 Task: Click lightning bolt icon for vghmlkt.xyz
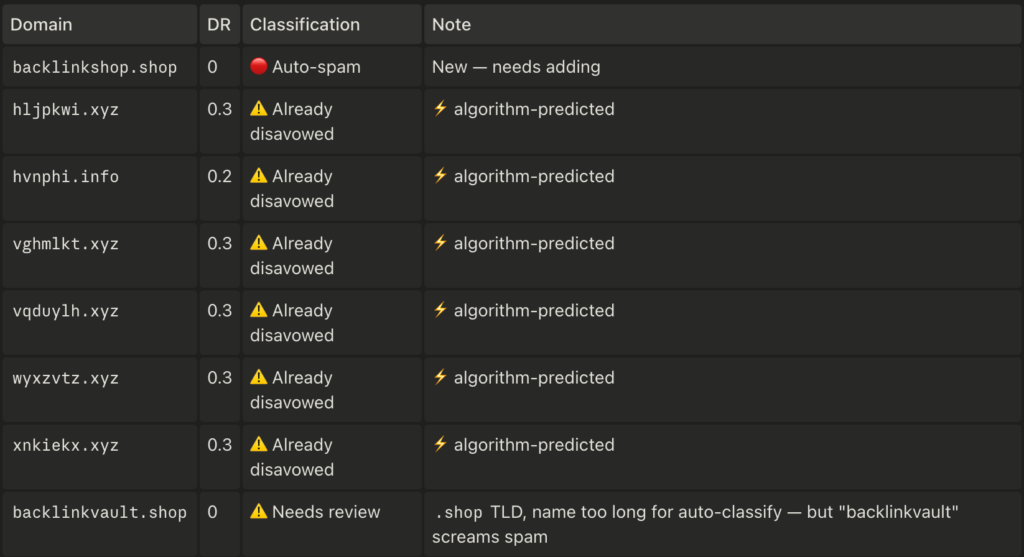click(440, 242)
